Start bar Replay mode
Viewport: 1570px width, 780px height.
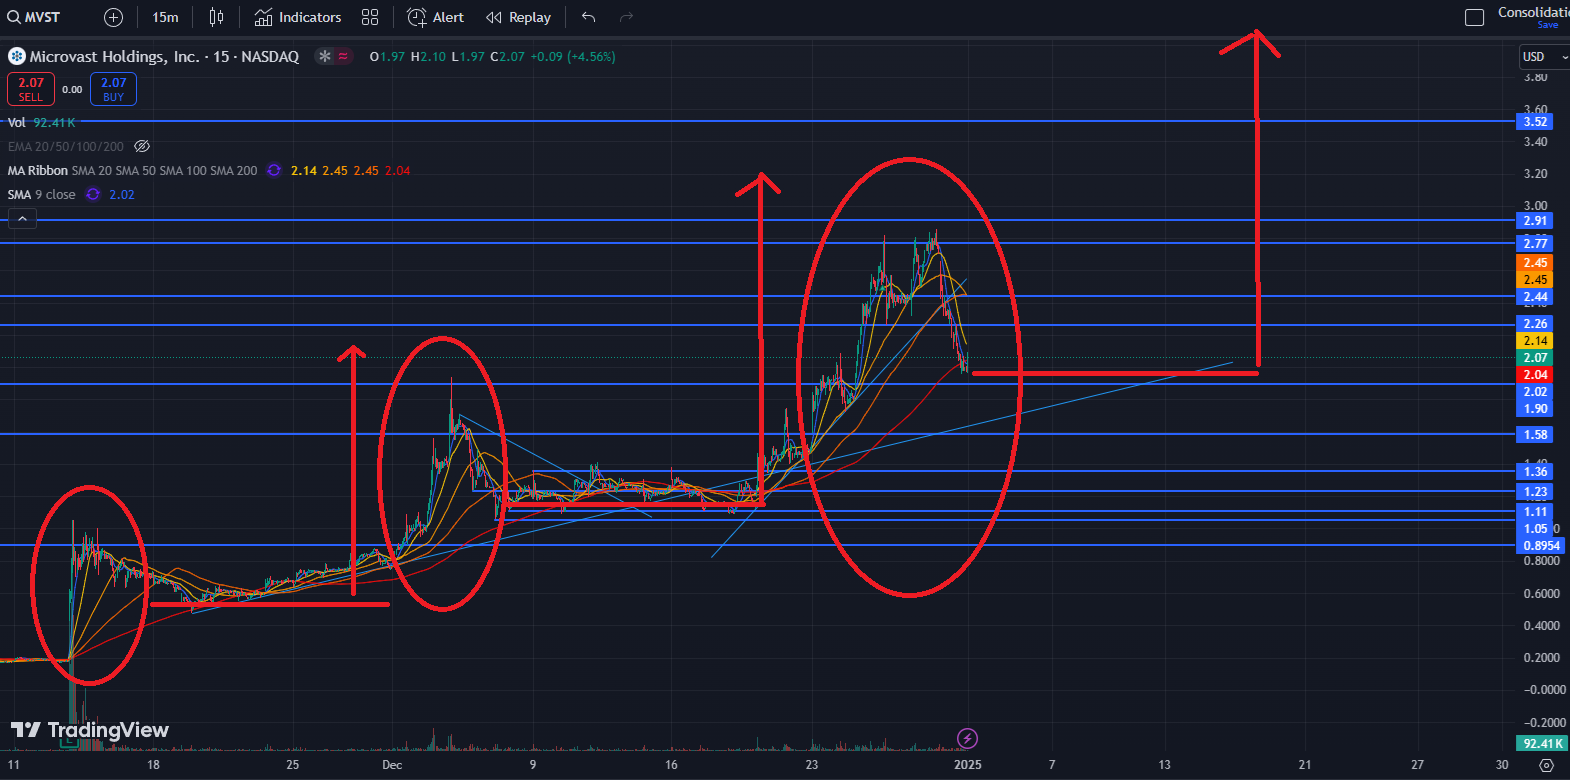(x=518, y=17)
